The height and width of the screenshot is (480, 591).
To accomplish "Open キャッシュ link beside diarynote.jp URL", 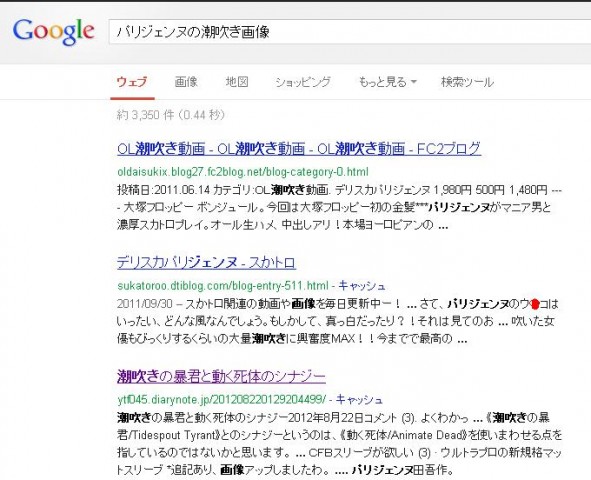I will [x=359, y=399].
